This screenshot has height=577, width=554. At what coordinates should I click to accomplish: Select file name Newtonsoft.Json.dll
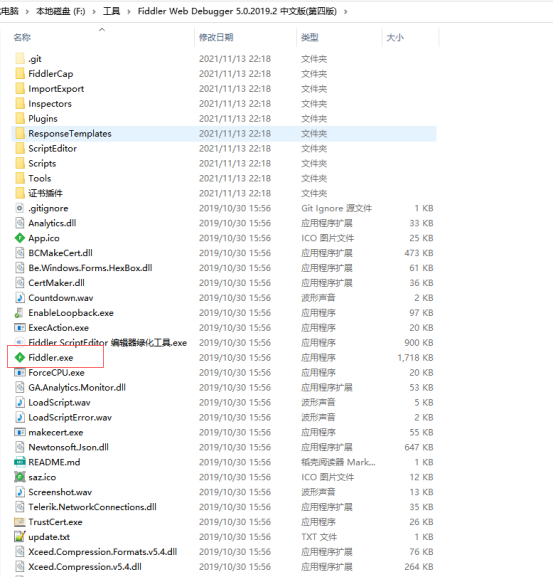coord(68,447)
